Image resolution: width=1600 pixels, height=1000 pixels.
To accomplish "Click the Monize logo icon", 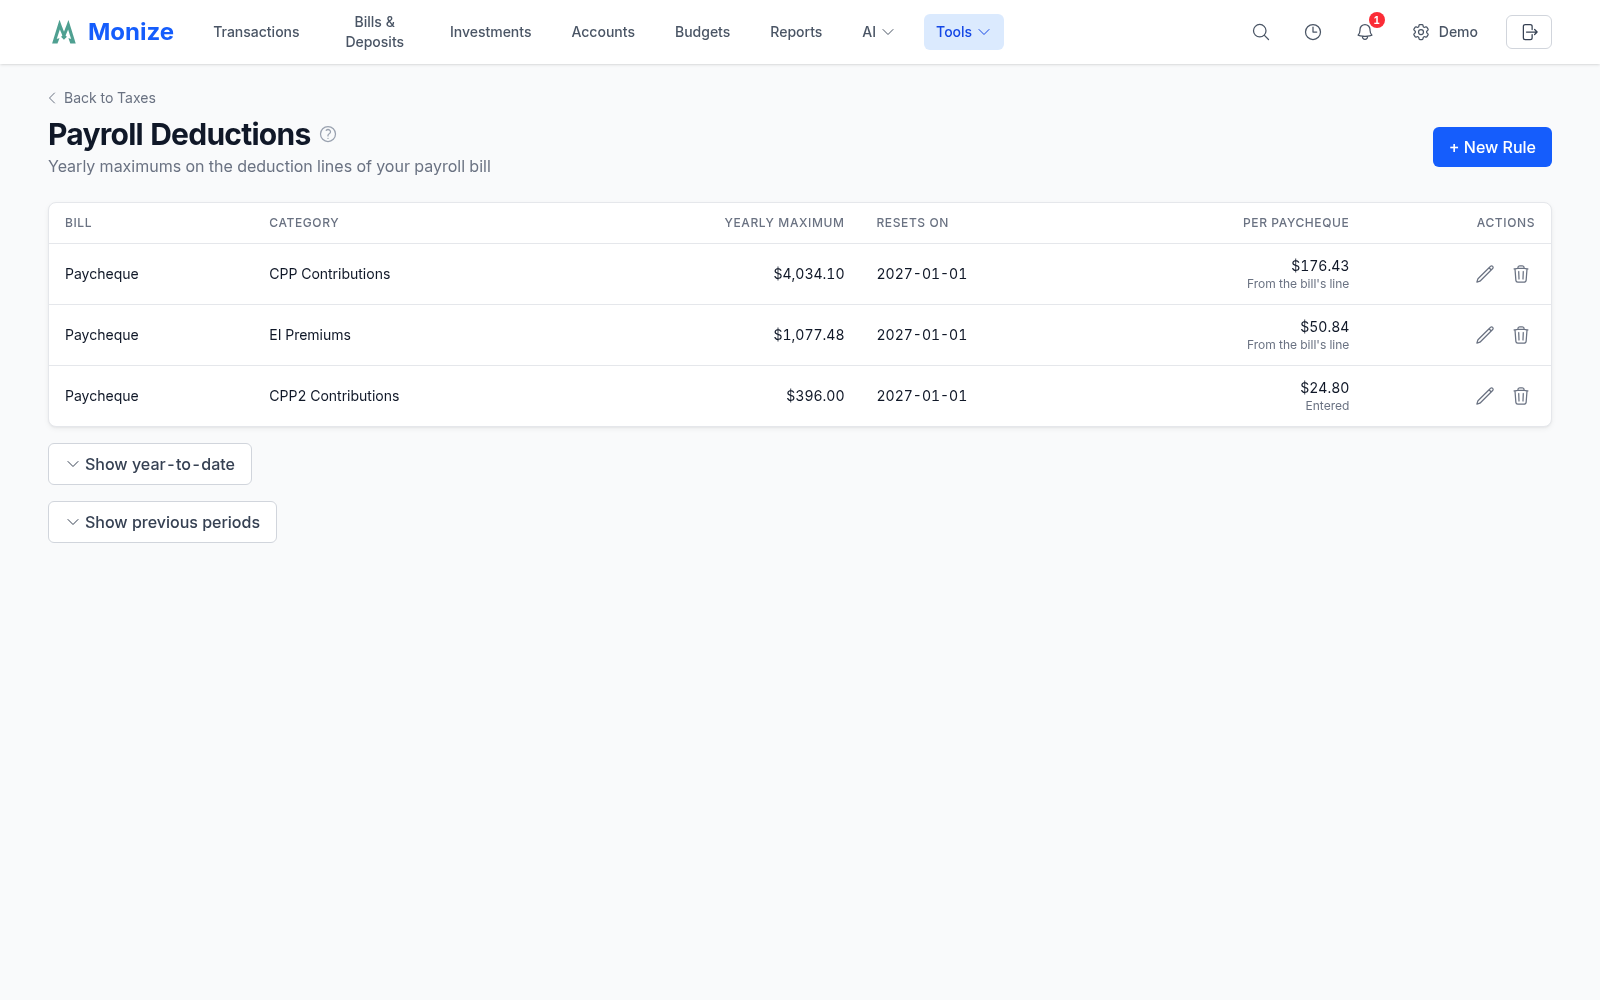I will (x=64, y=32).
